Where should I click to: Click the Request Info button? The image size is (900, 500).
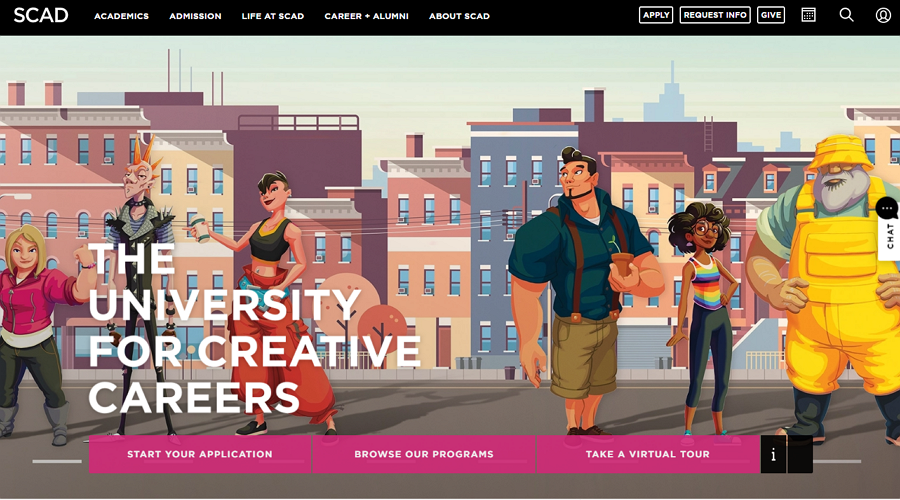click(x=715, y=15)
